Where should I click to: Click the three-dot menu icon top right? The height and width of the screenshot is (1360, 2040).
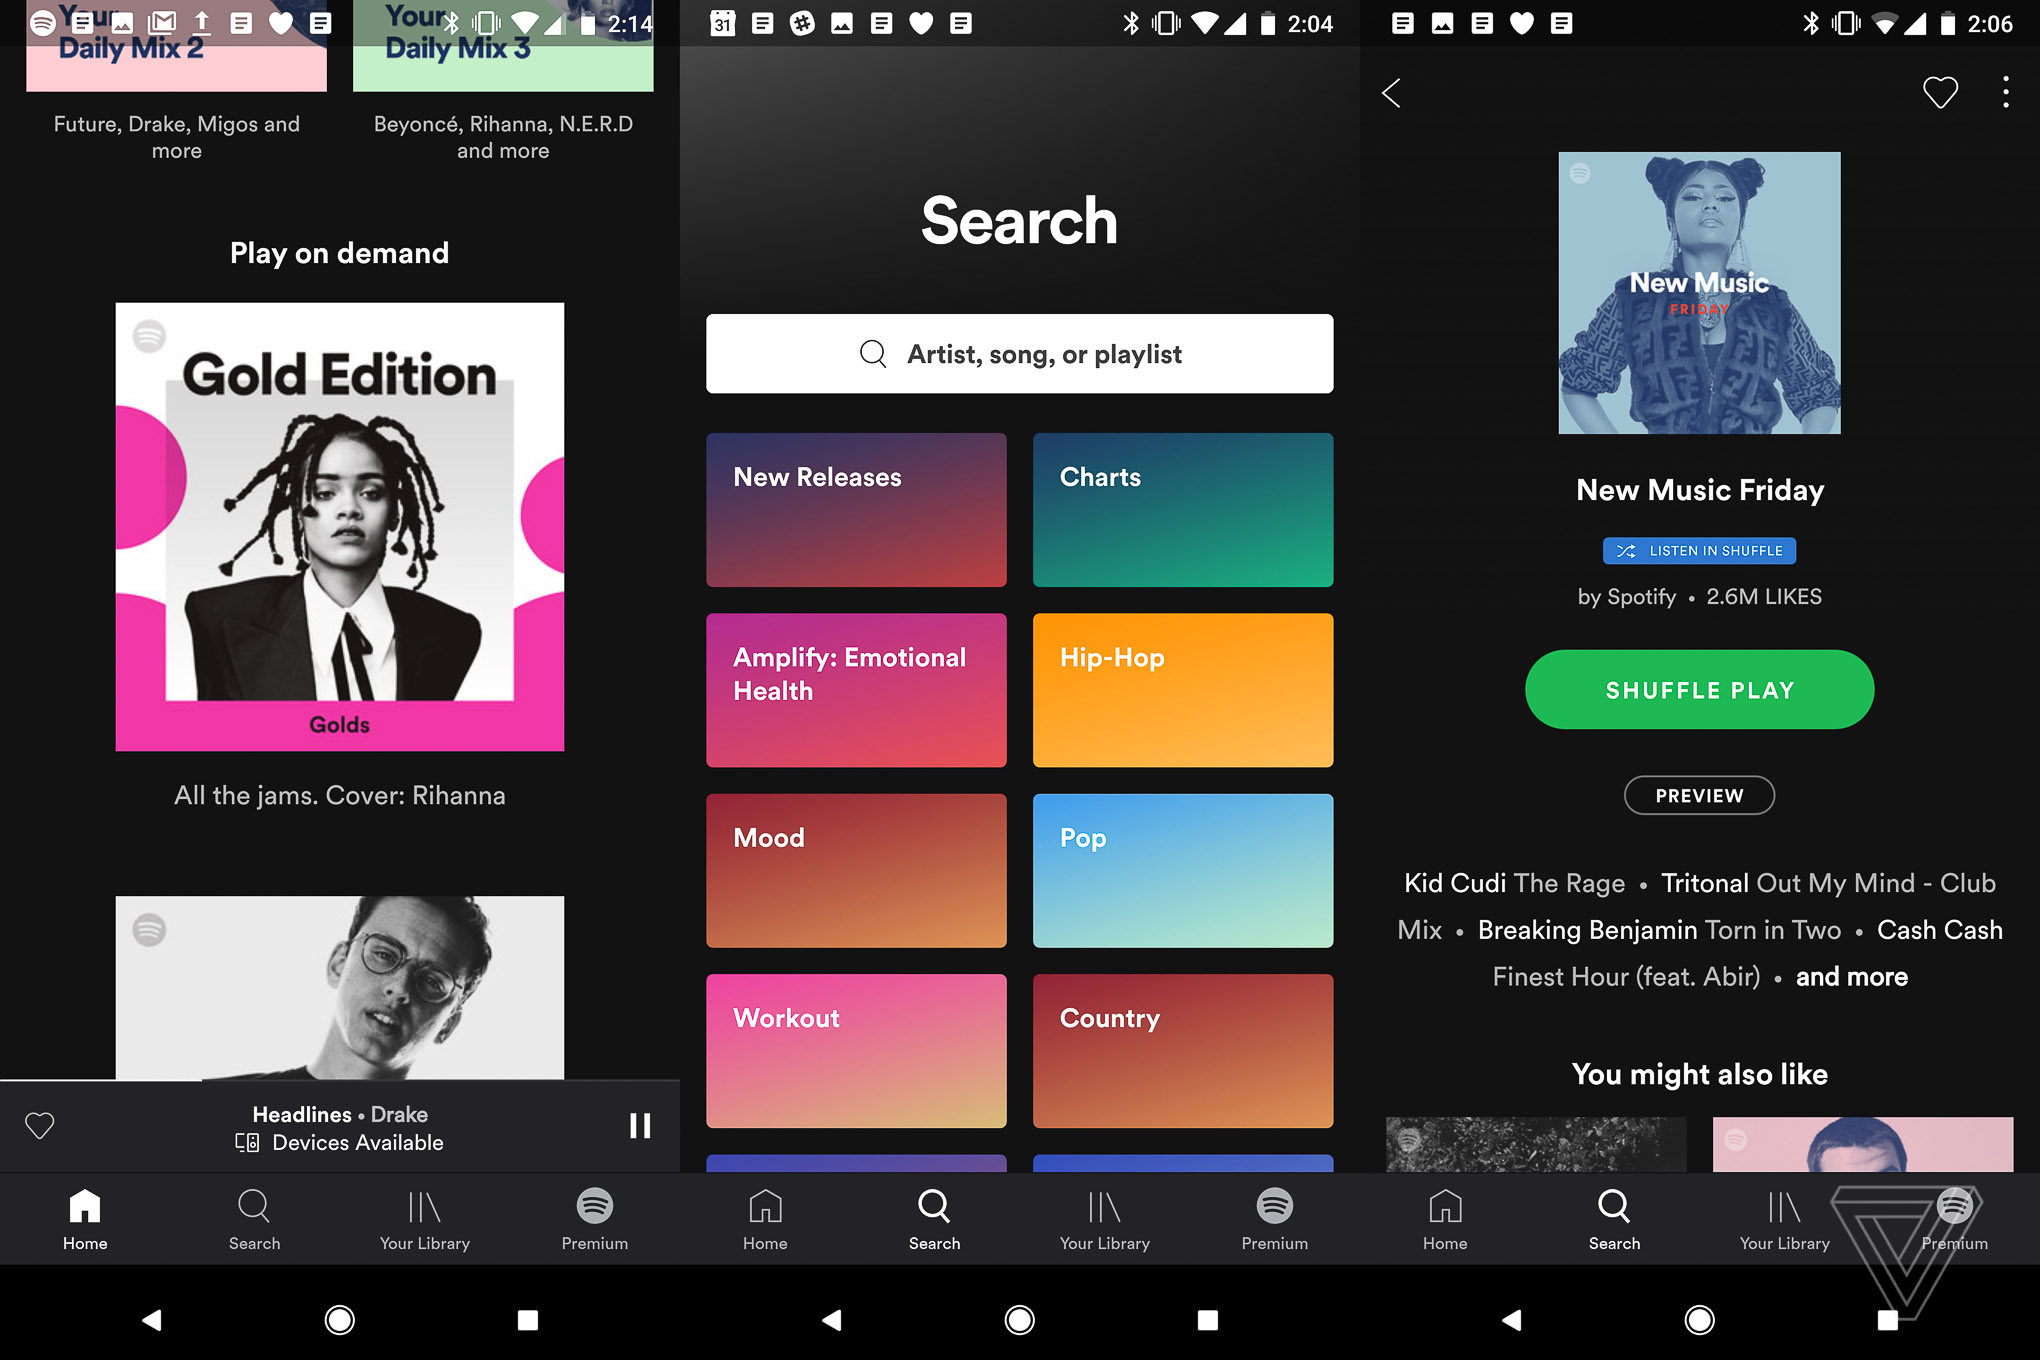[2004, 94]
